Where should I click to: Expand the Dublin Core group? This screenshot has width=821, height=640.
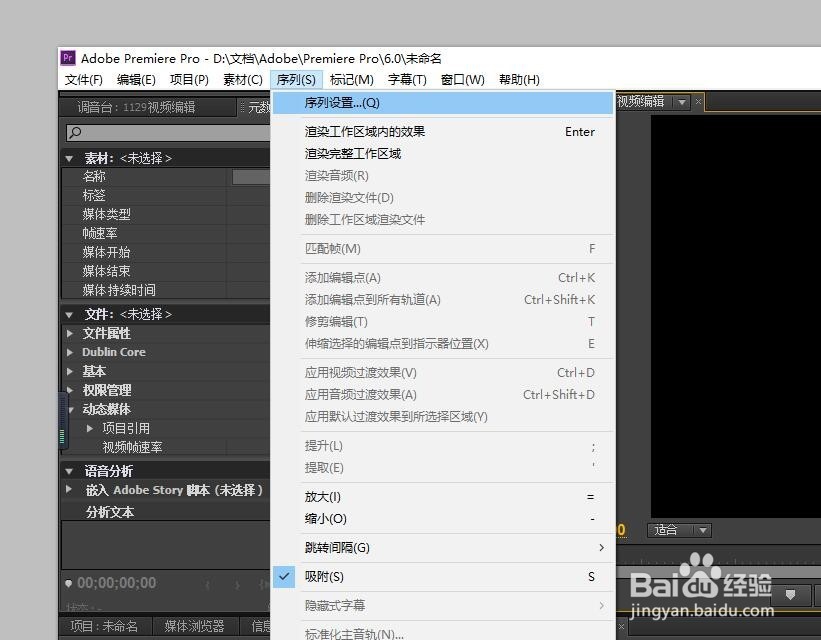tap(70, 352)
